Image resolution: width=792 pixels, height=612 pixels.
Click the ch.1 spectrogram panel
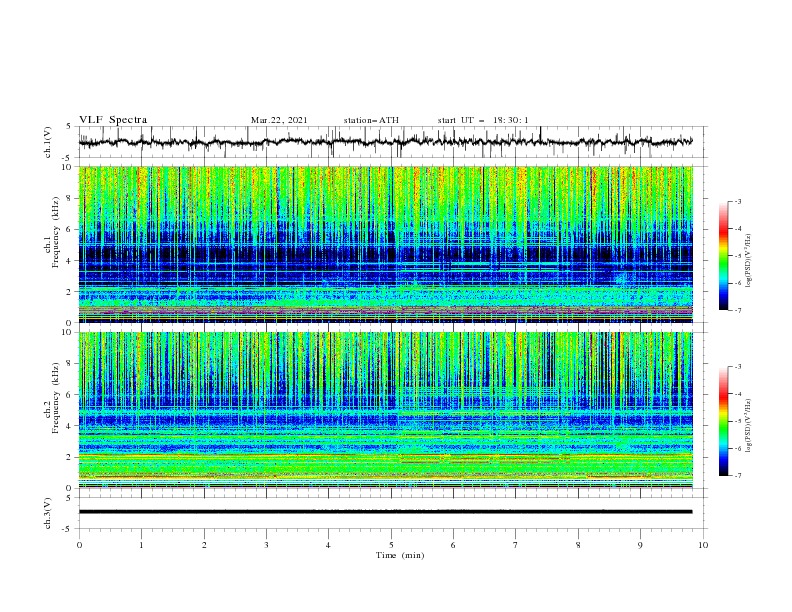point(386,244)
